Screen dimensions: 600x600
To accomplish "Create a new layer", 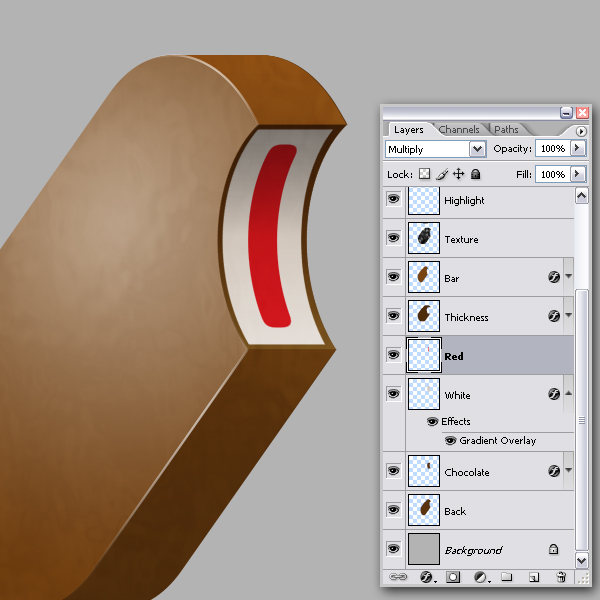I will (x=534, y=577).
